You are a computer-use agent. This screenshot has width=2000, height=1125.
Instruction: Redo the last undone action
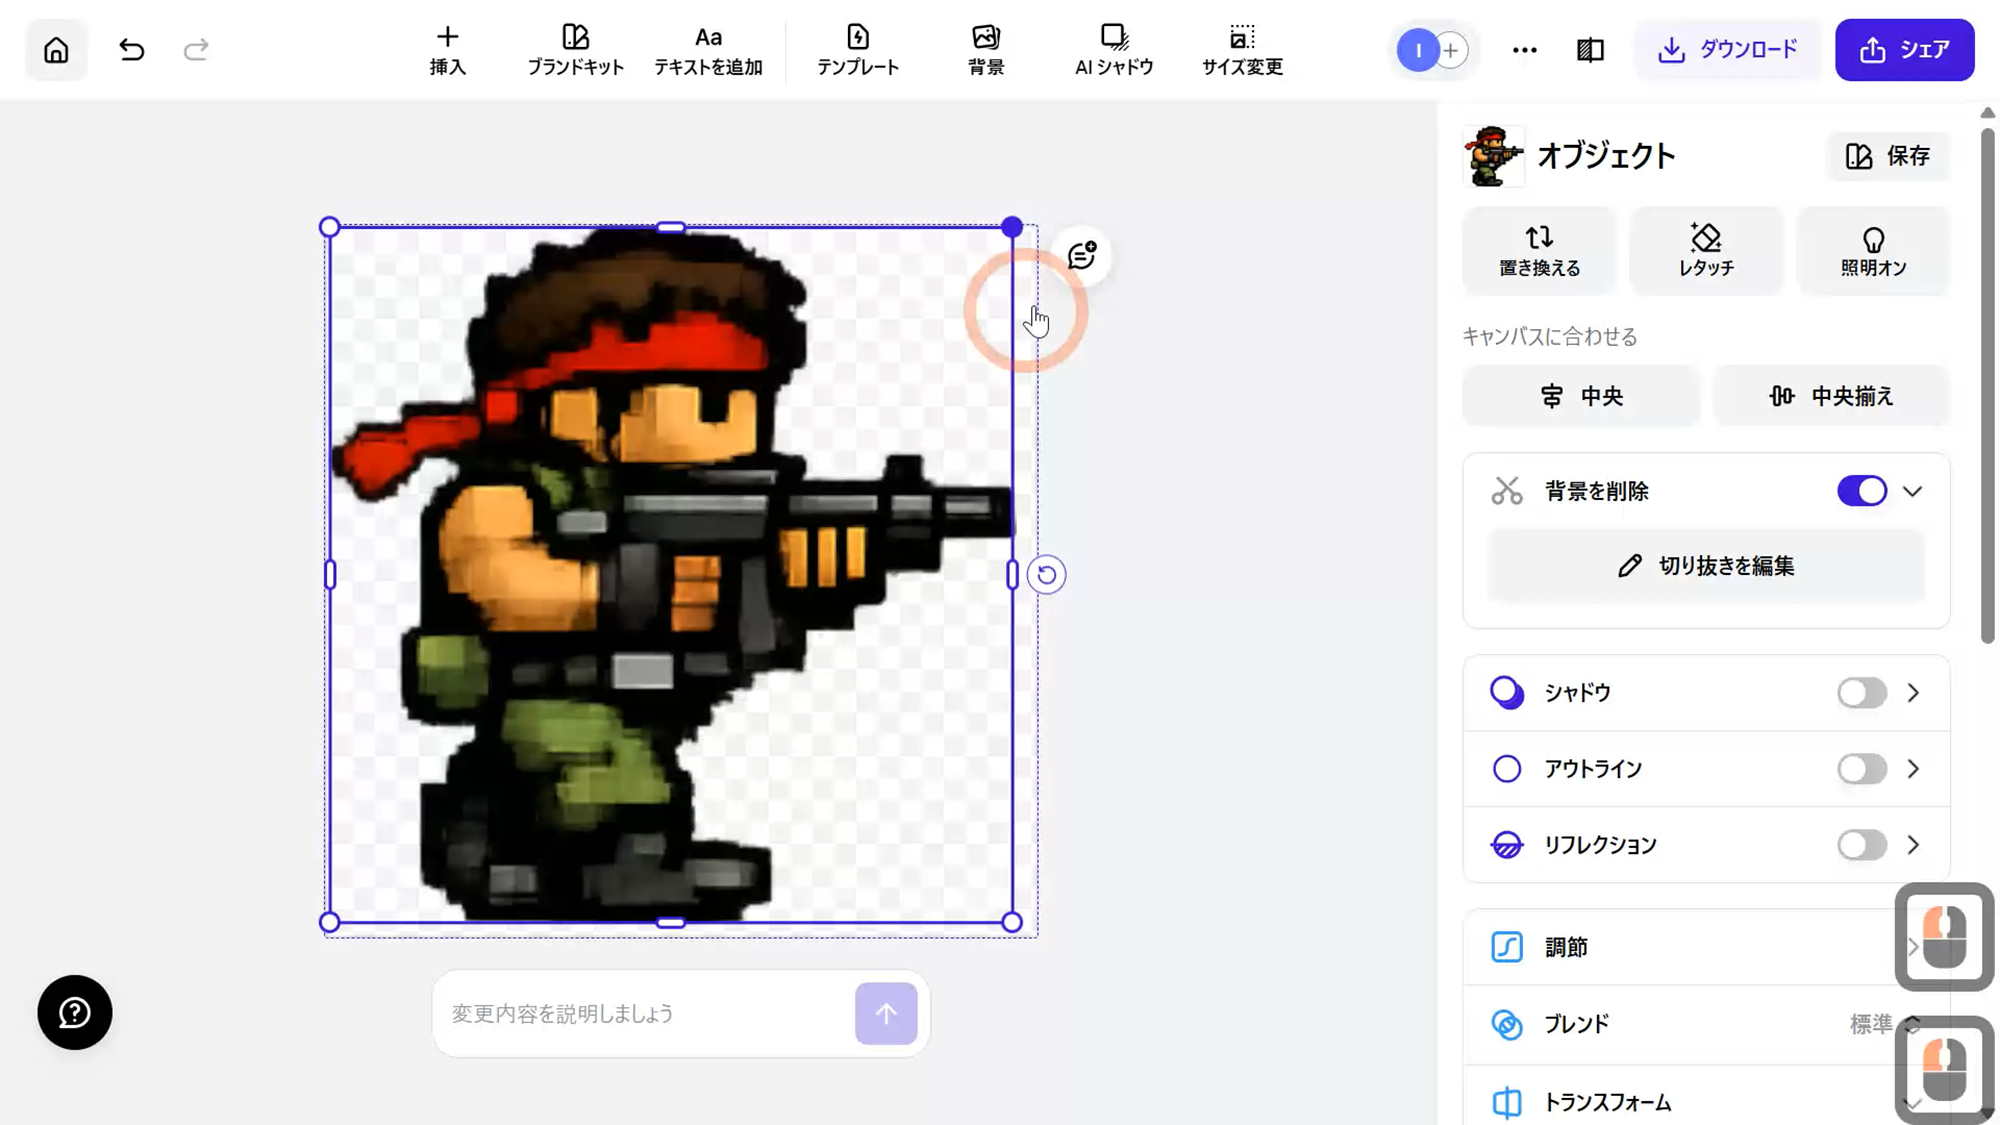pos(196,50)
